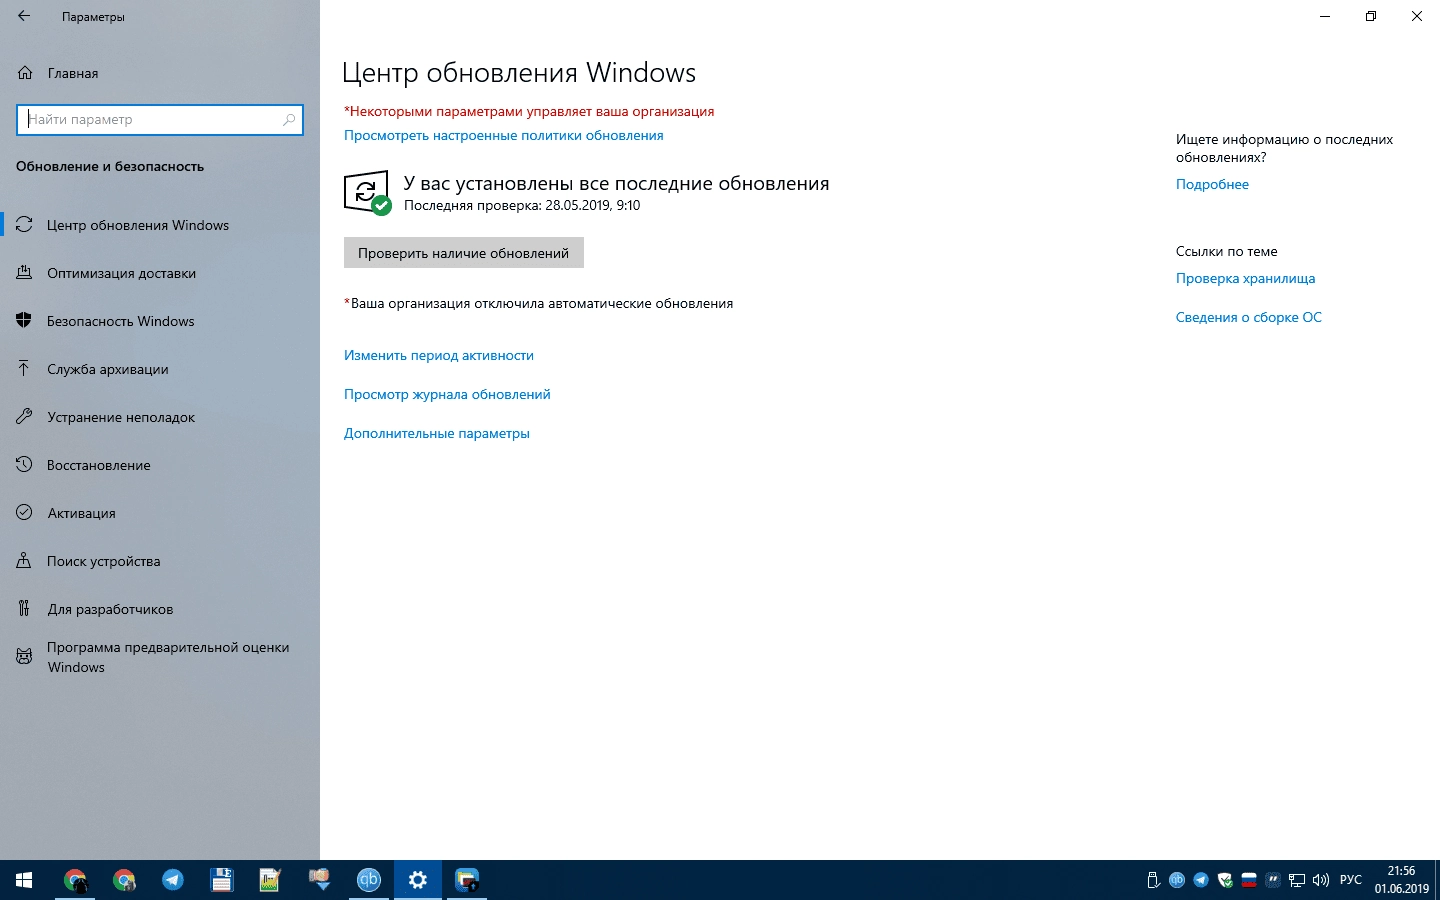Open Служба архивации backup section
The image size is (1440, 900).
click(x=160, y=369)
